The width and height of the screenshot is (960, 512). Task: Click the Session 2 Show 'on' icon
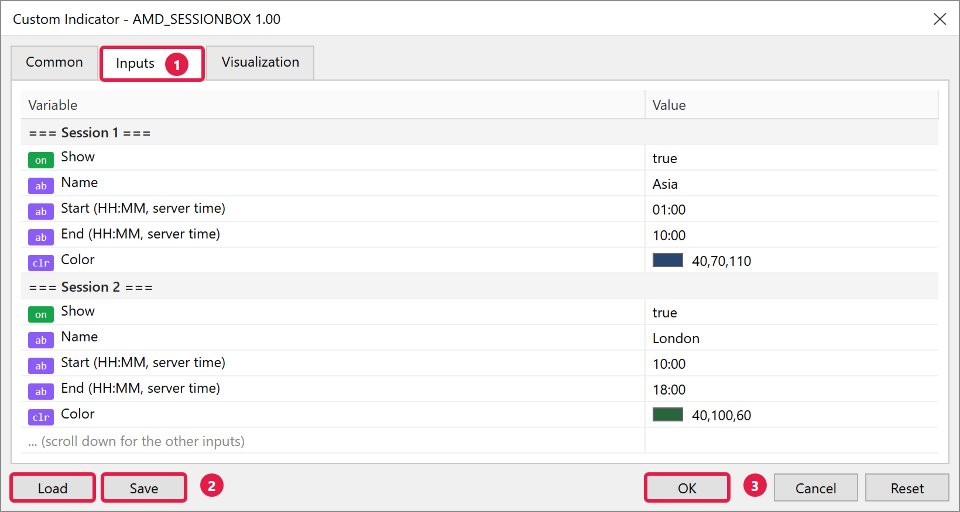tap(41, 314)
